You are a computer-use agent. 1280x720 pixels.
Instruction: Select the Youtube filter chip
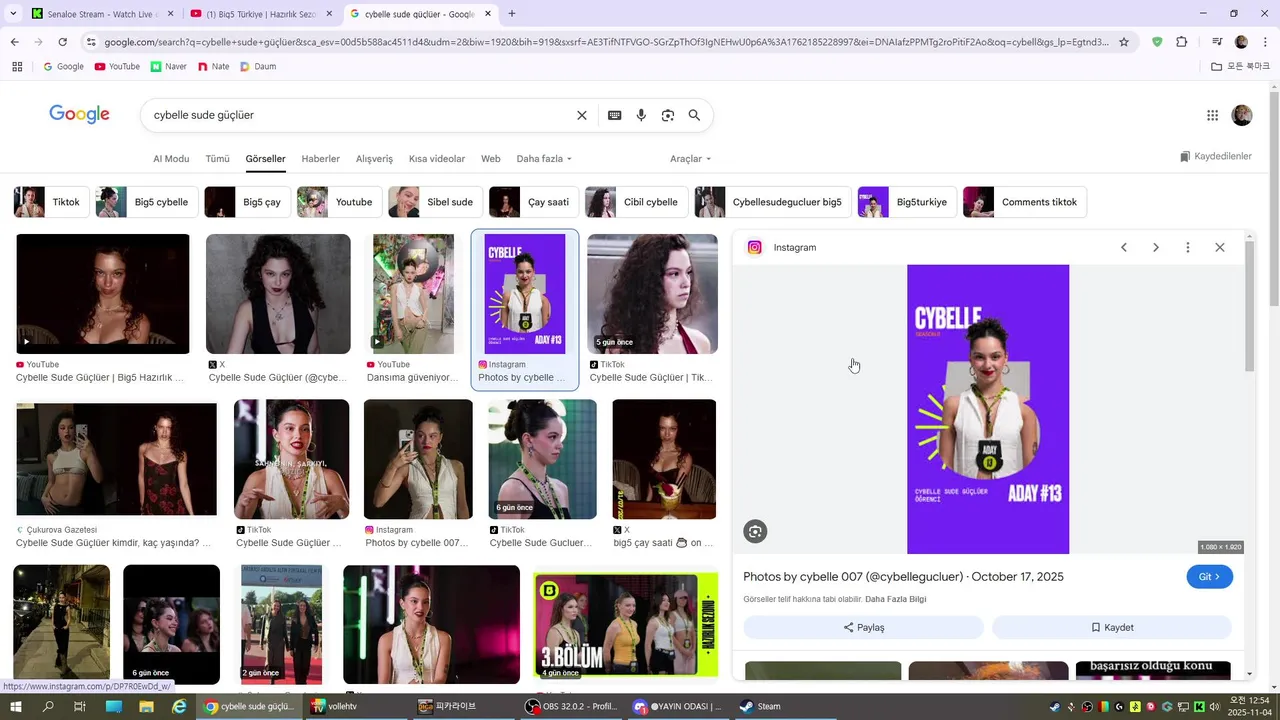pyautogui.click(x=340, y=202)
